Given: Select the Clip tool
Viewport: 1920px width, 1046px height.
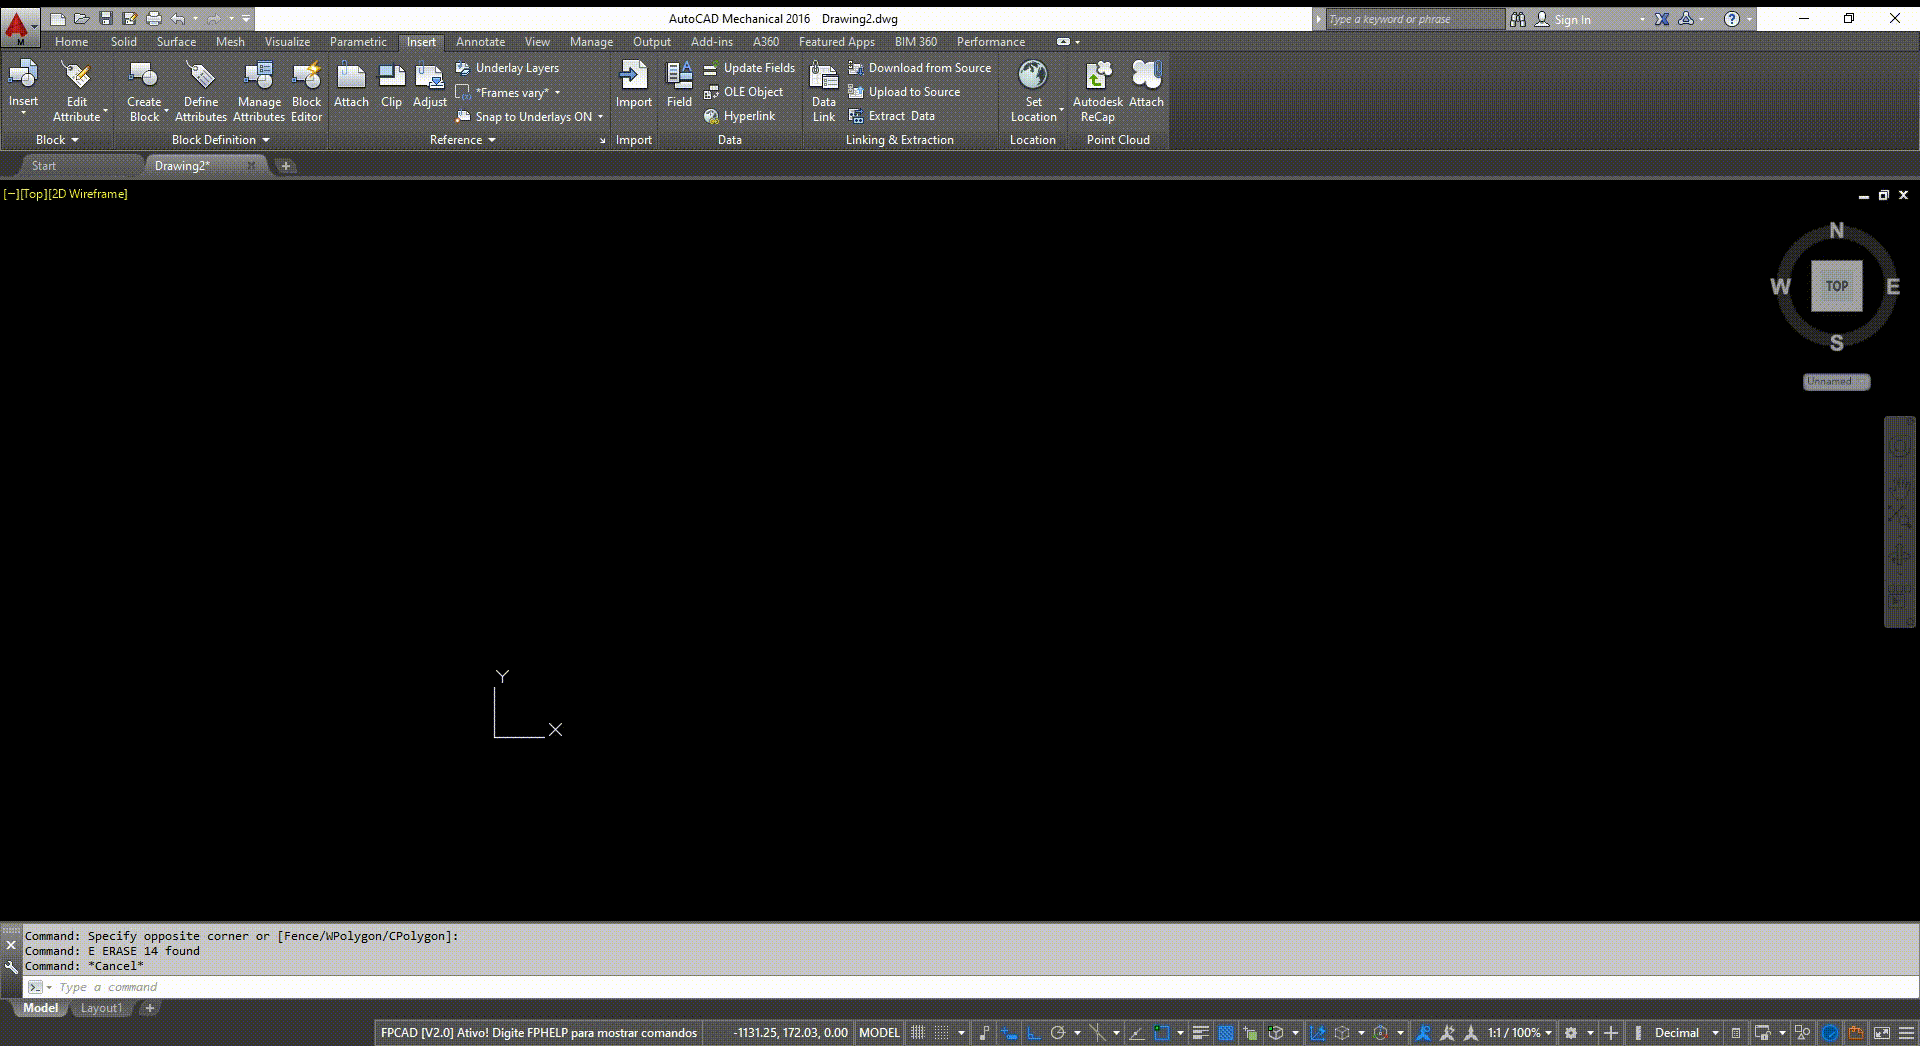Looking at the screenshot, I should pyautogui.click(x=391, y=85).
